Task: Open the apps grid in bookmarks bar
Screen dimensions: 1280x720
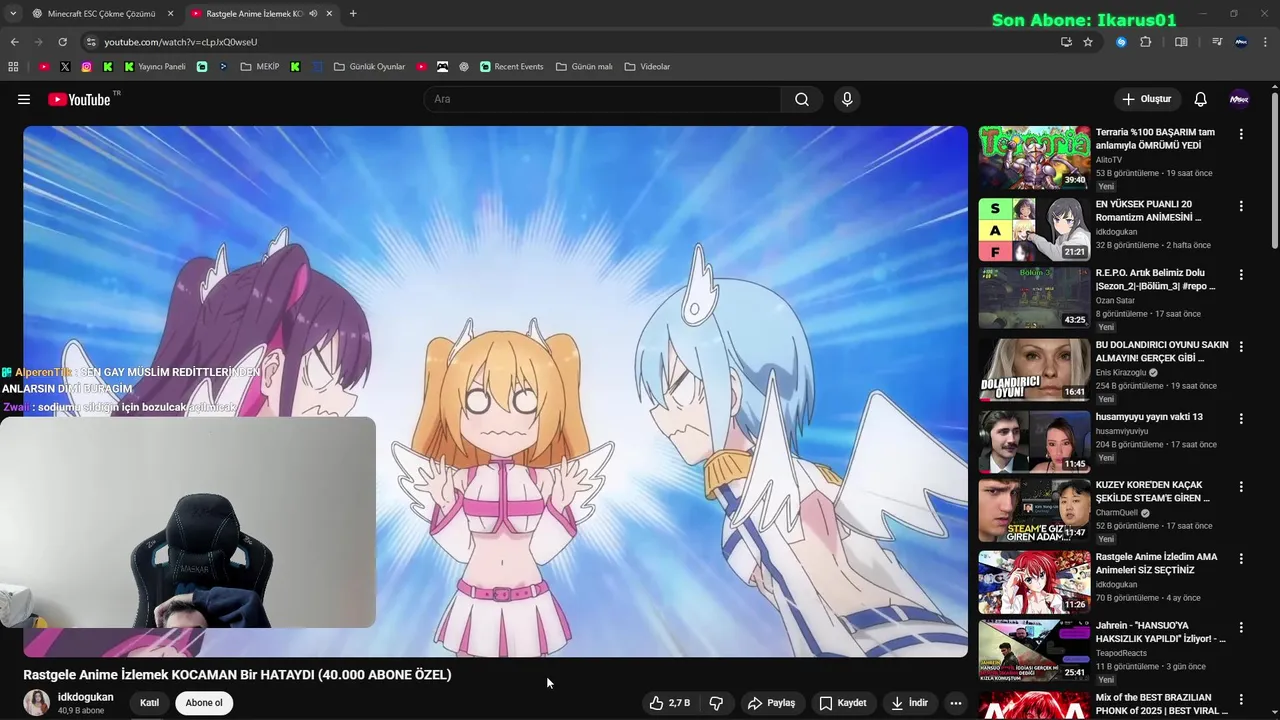Action: pyautogui.click(x=13, y=67)
